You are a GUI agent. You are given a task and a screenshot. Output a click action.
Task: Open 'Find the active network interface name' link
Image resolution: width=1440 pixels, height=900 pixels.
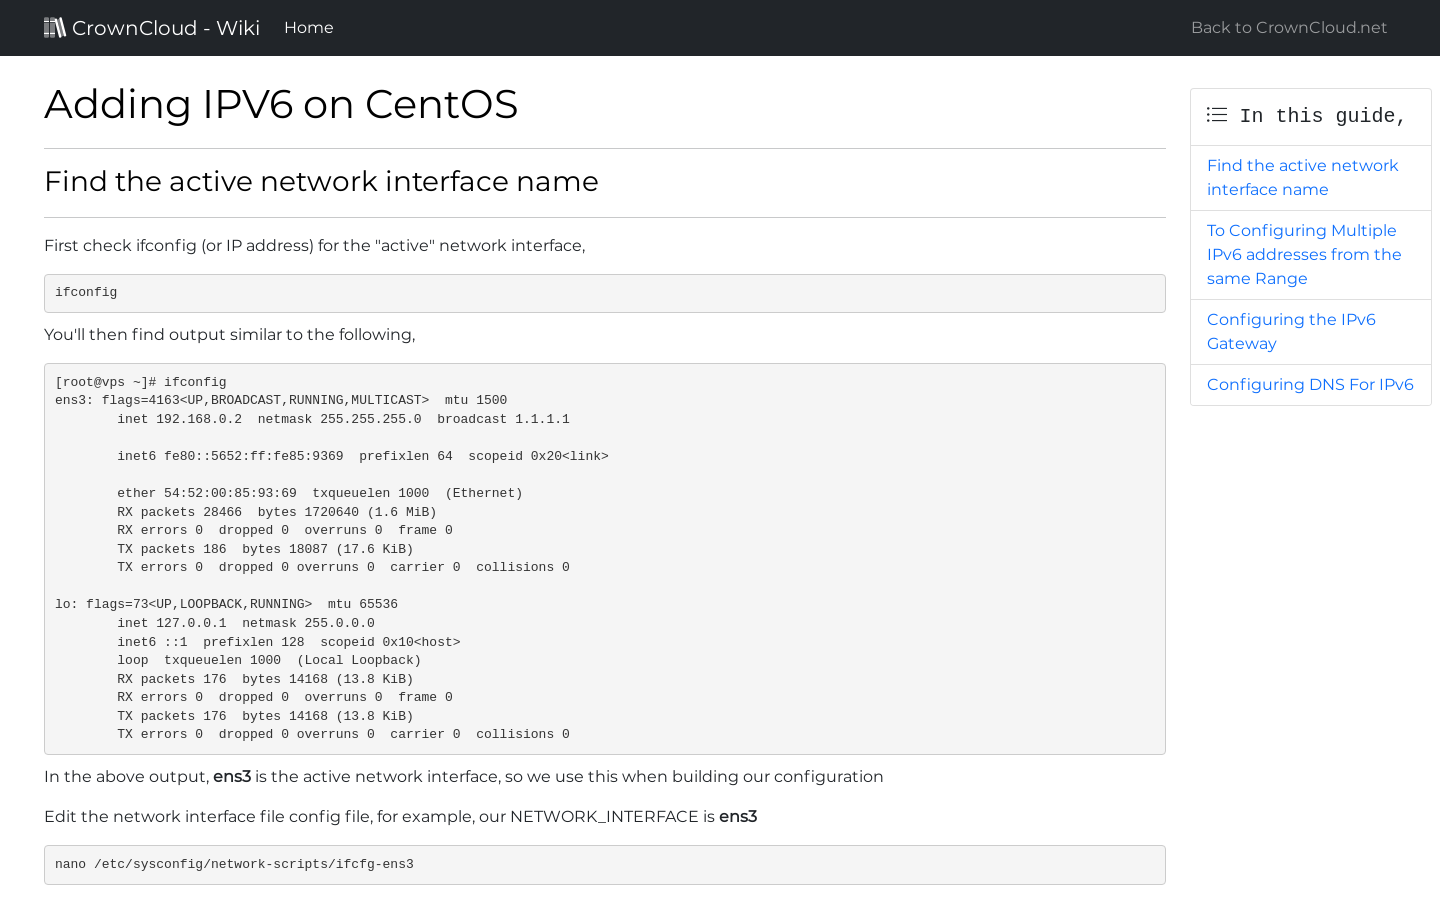click(1302, 177)
